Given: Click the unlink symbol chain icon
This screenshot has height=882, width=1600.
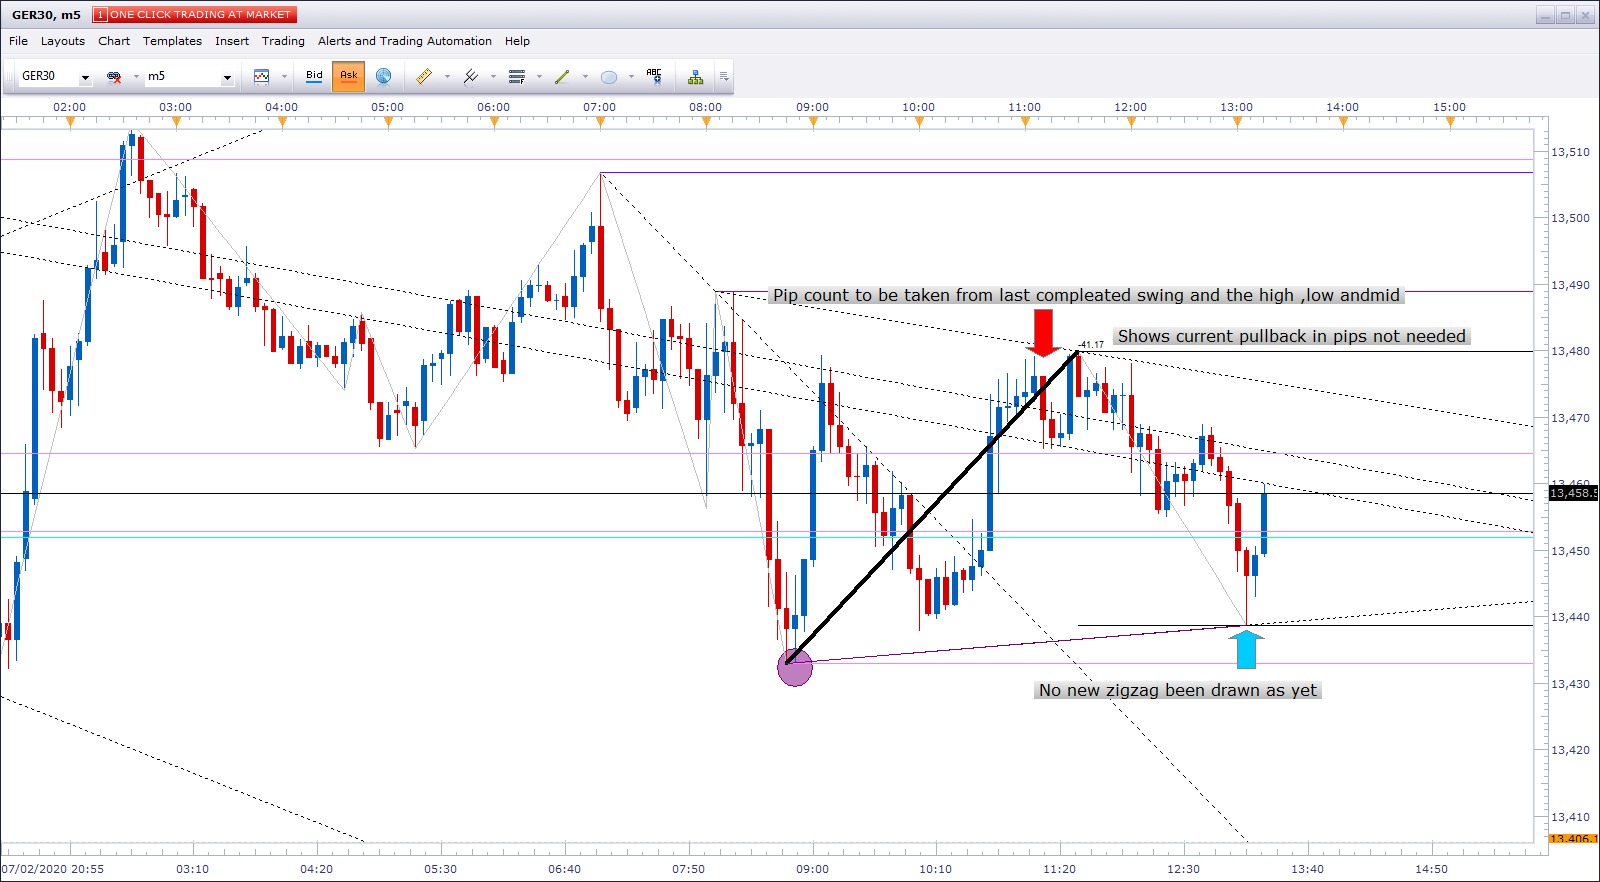Looking at the screenshot, I should (114, 76).
